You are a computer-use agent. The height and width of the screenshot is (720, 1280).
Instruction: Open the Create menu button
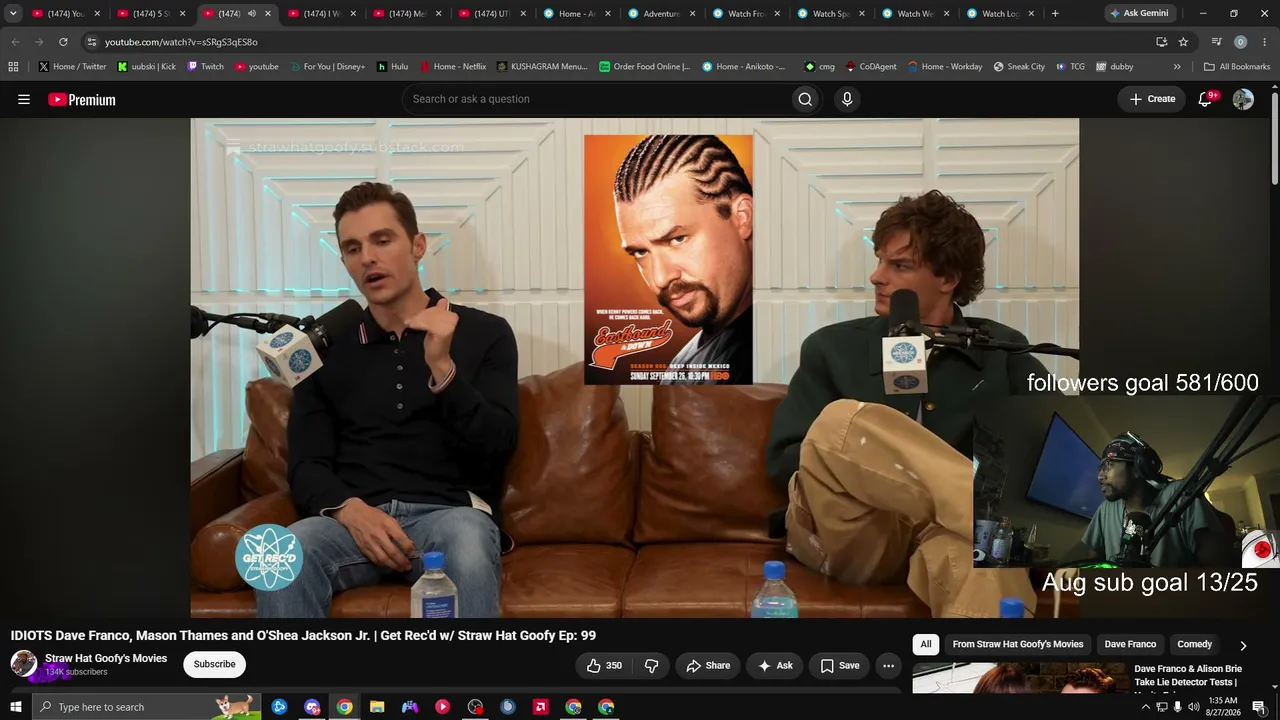point(1152,99)
